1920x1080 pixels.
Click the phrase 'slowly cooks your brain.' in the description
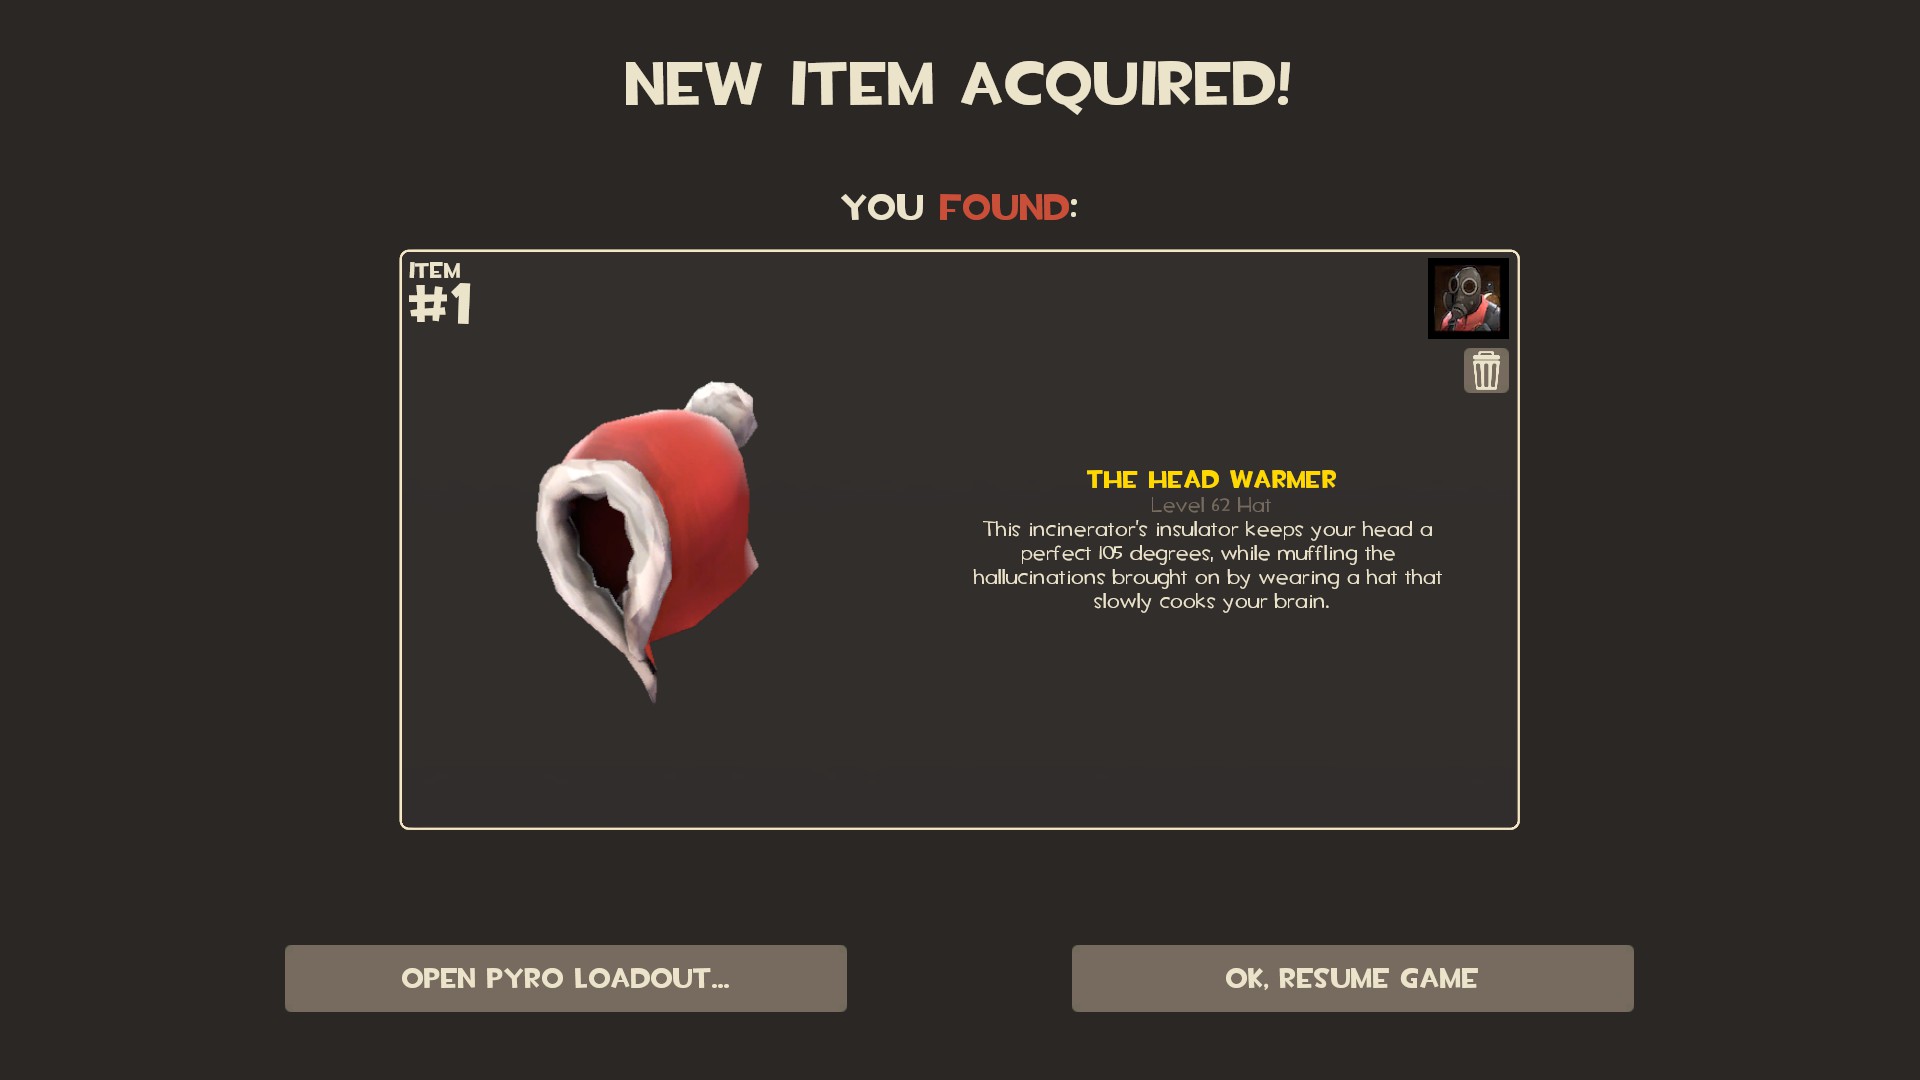click(x=1211, y=602)
